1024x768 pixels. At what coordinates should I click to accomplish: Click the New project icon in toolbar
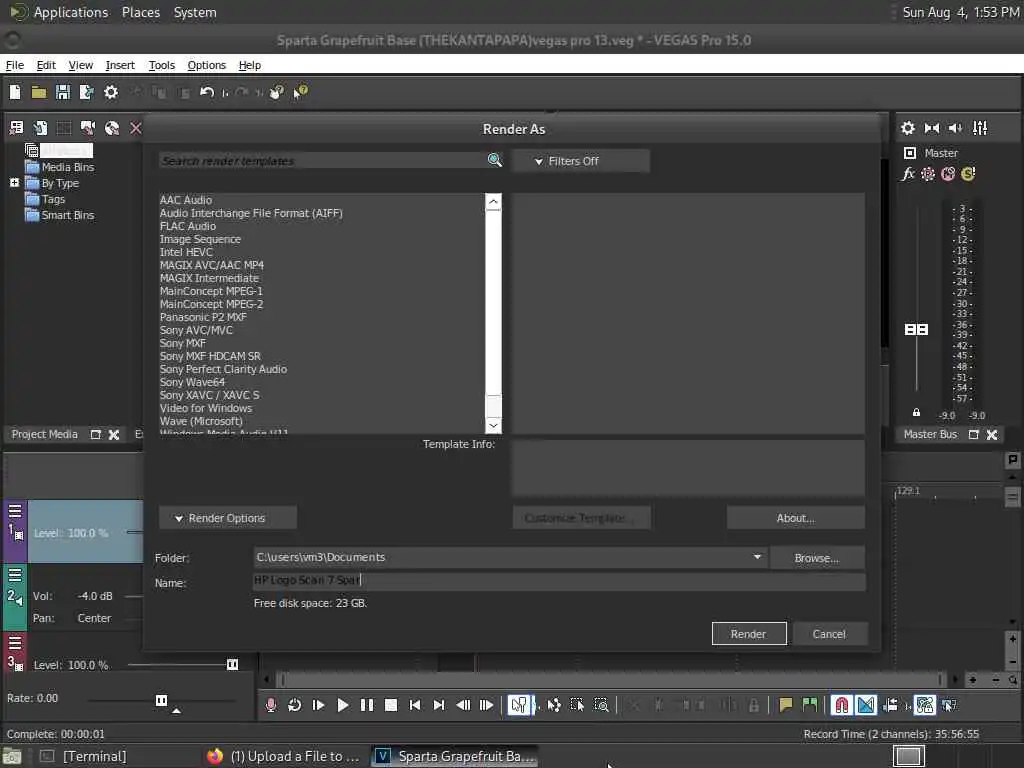15,92
